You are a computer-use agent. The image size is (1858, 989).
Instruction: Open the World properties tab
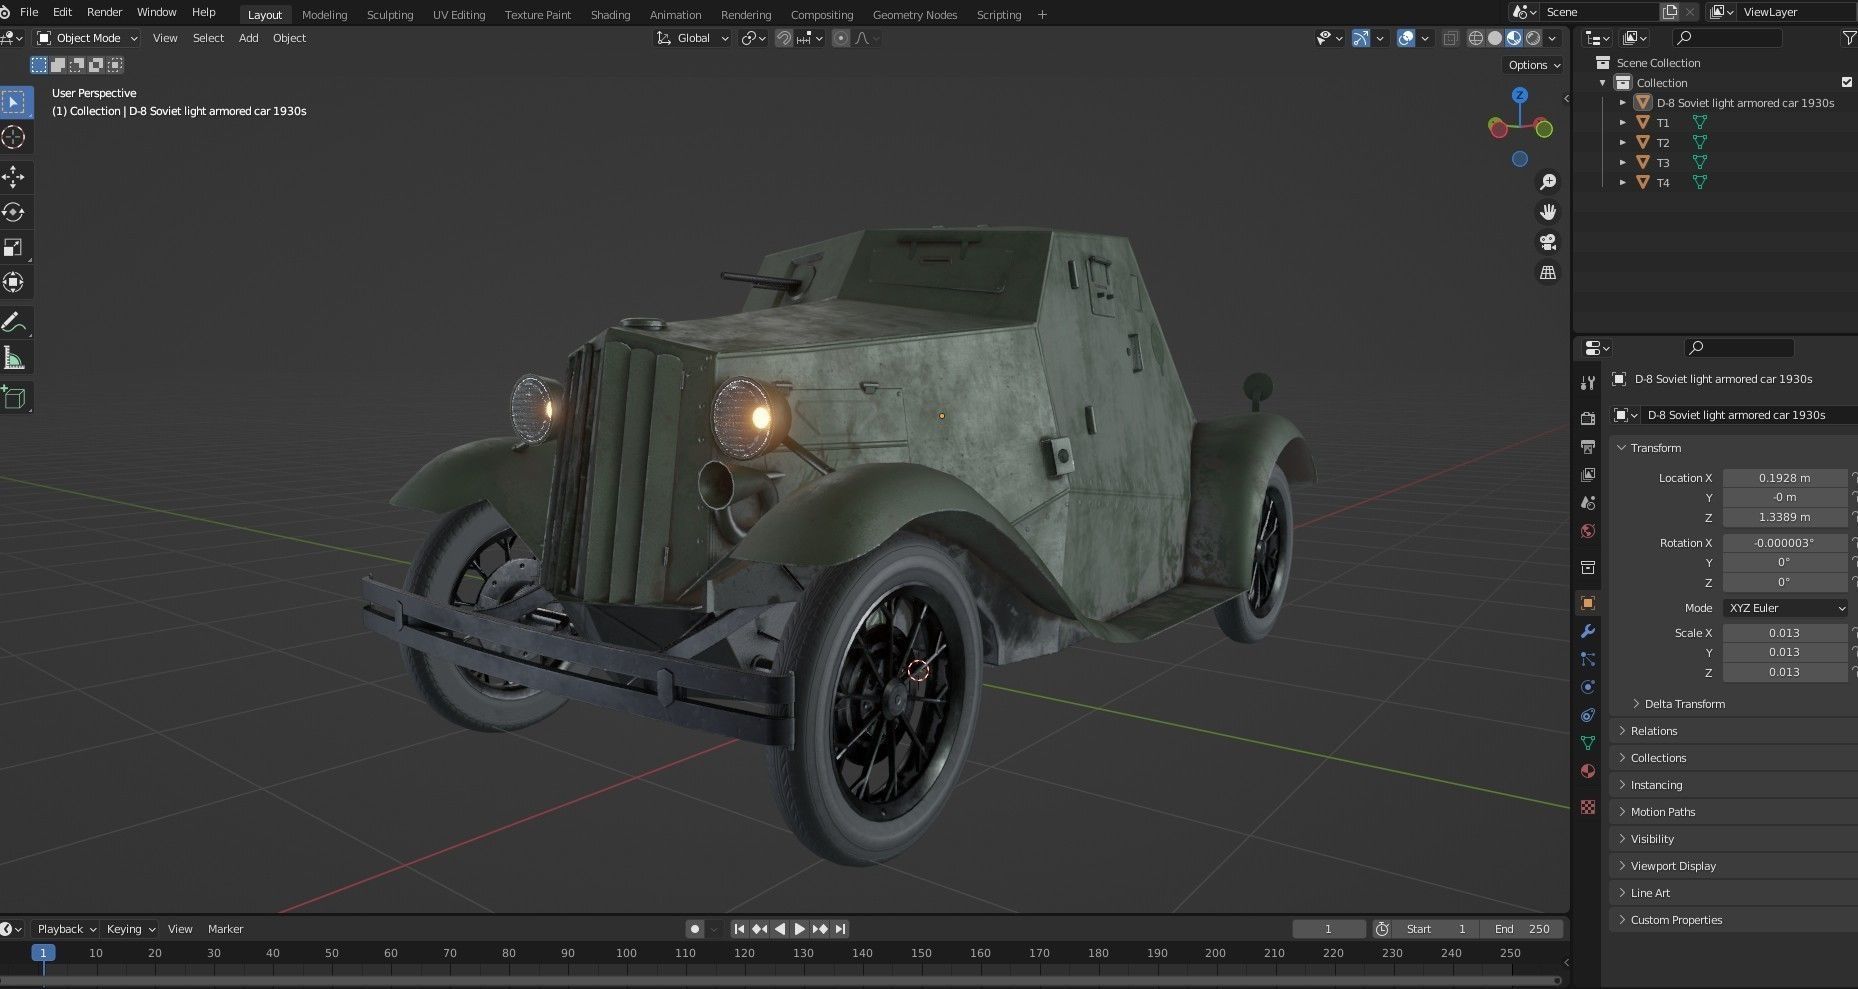pyautogui.click(x=1588, y=531)
